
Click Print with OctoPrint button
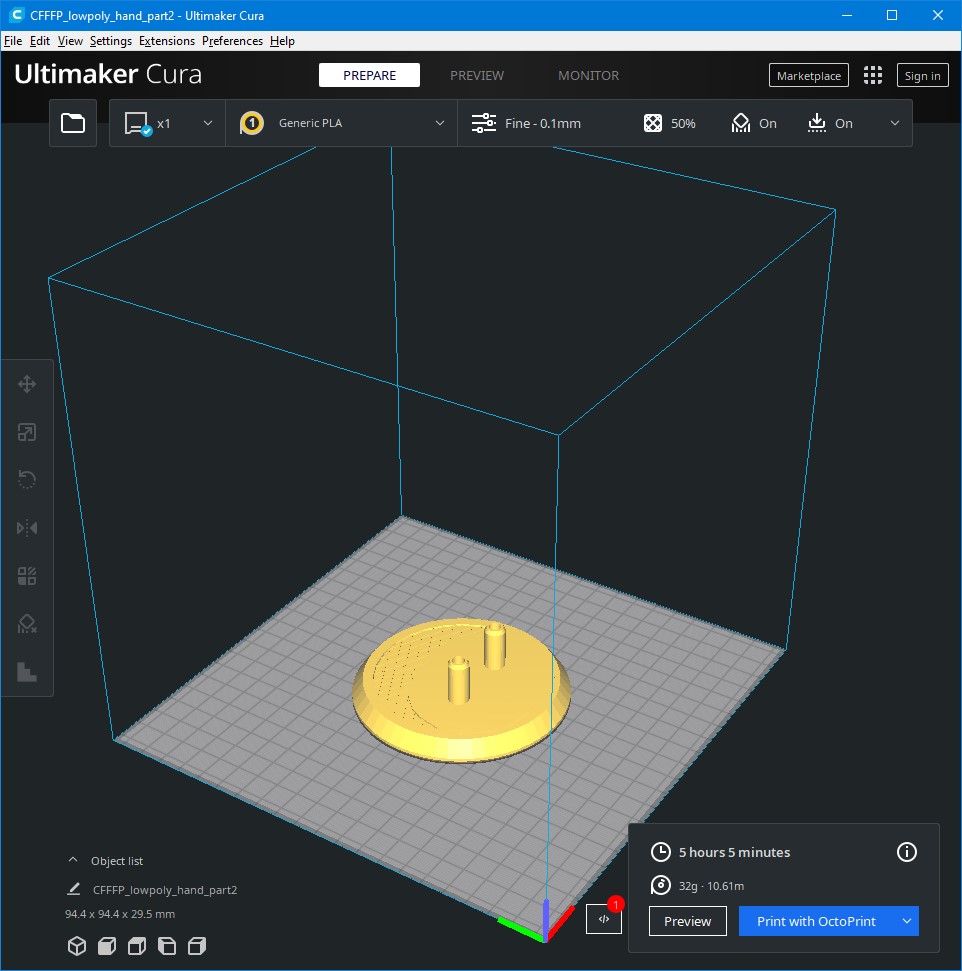click(x=816, y=921)
